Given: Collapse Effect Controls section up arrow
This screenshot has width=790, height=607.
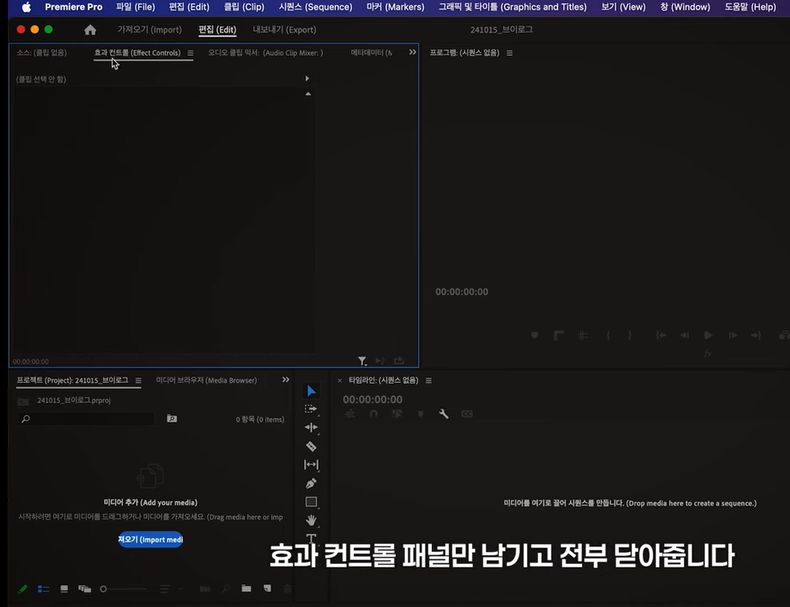Looking at the screenshot, I should tap(308, 94).
